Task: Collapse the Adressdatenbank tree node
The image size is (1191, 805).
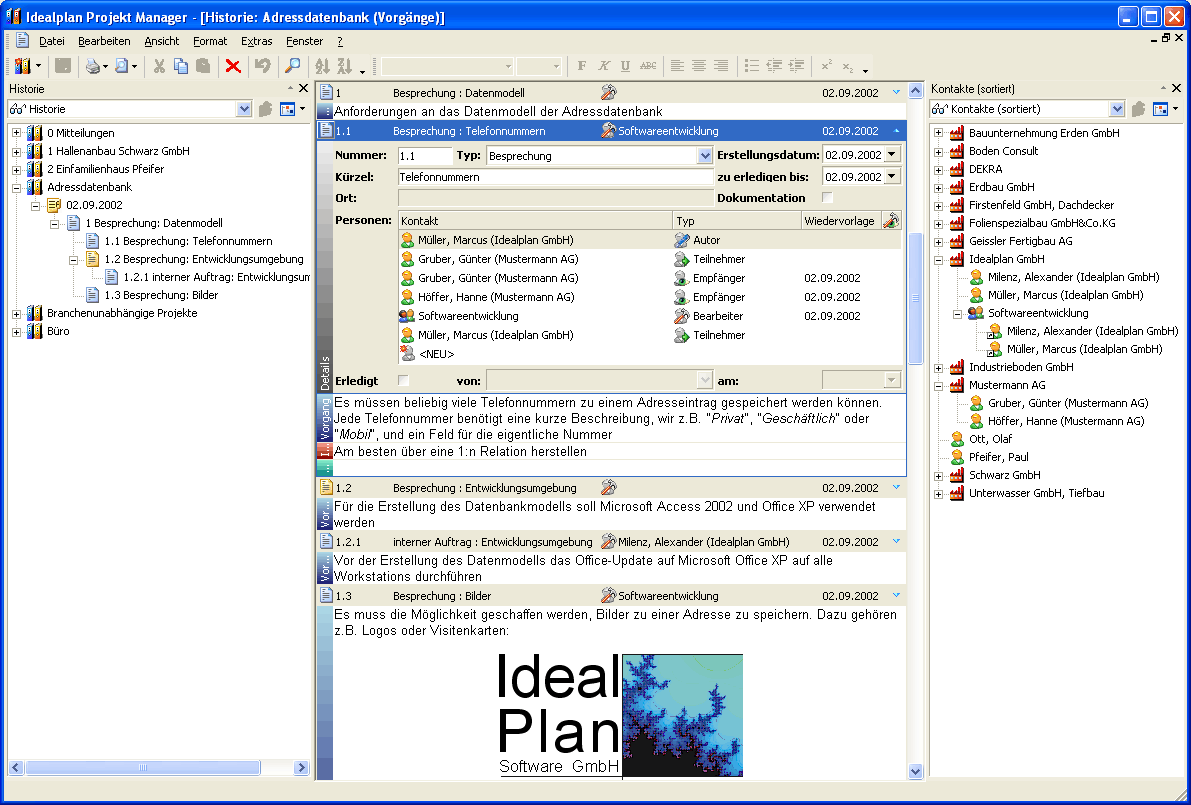Action: click(x=16, y=187)
